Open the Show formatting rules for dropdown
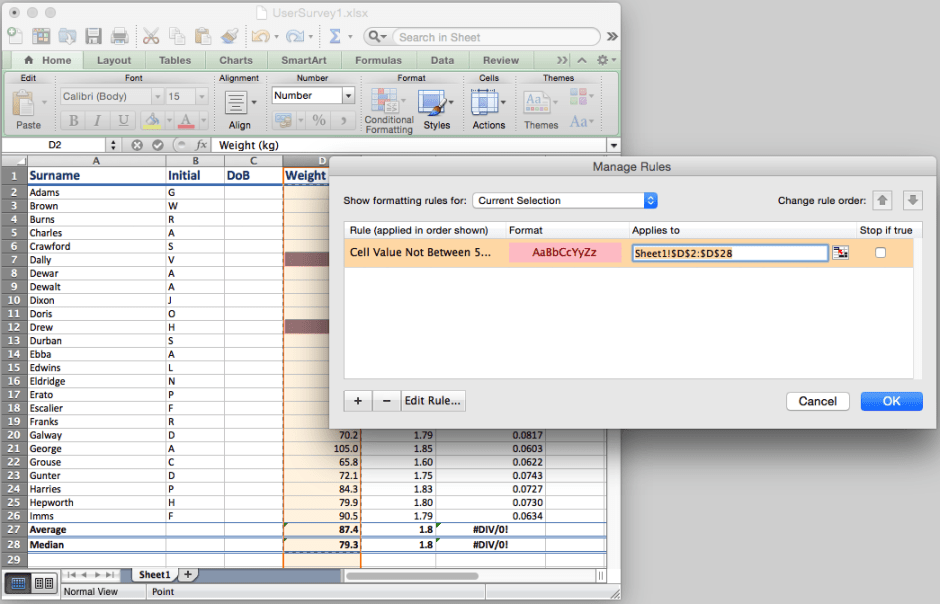 (565, 200)
